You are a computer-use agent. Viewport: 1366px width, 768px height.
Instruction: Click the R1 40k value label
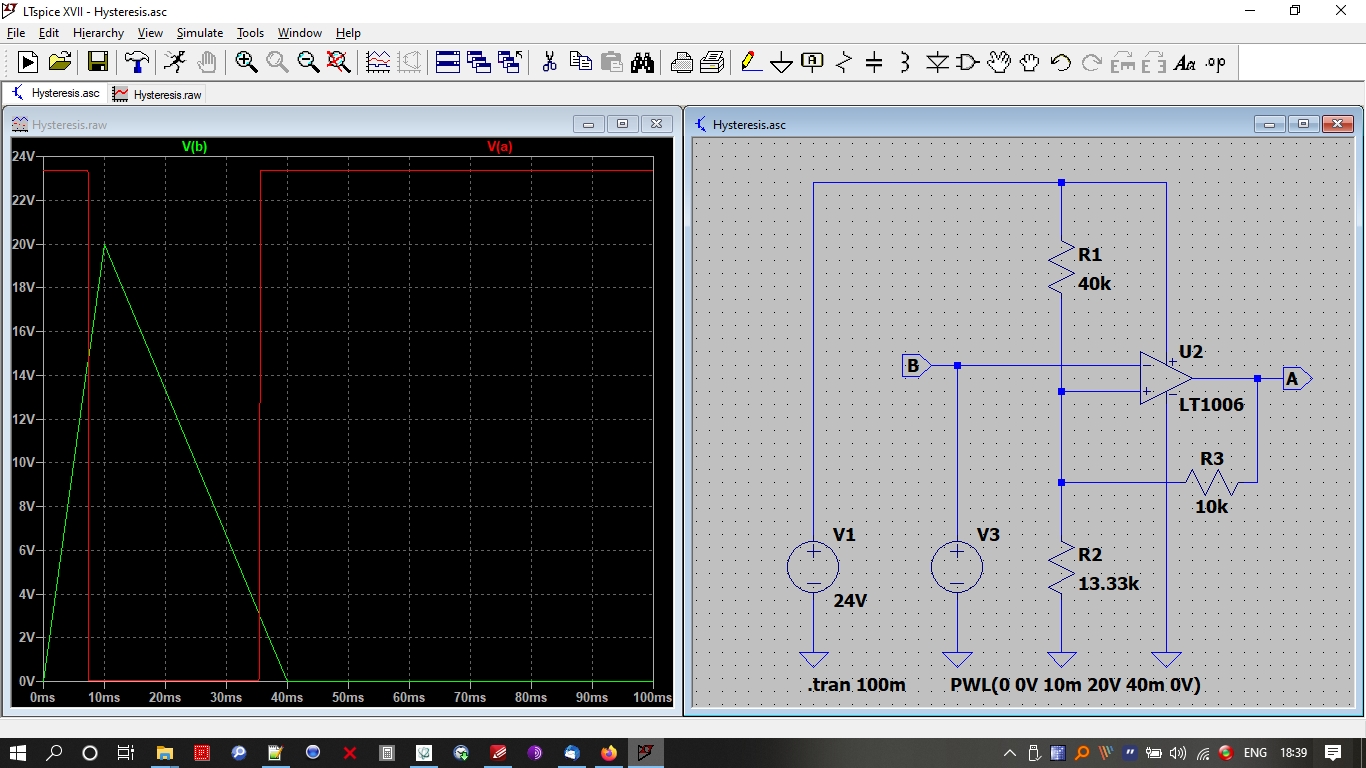click(x=1094, y=283)
